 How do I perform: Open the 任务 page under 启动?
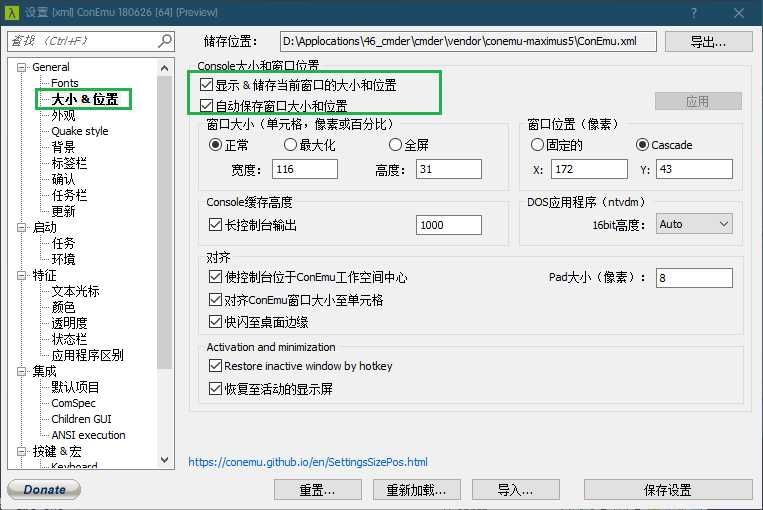[x=63, y=243]
